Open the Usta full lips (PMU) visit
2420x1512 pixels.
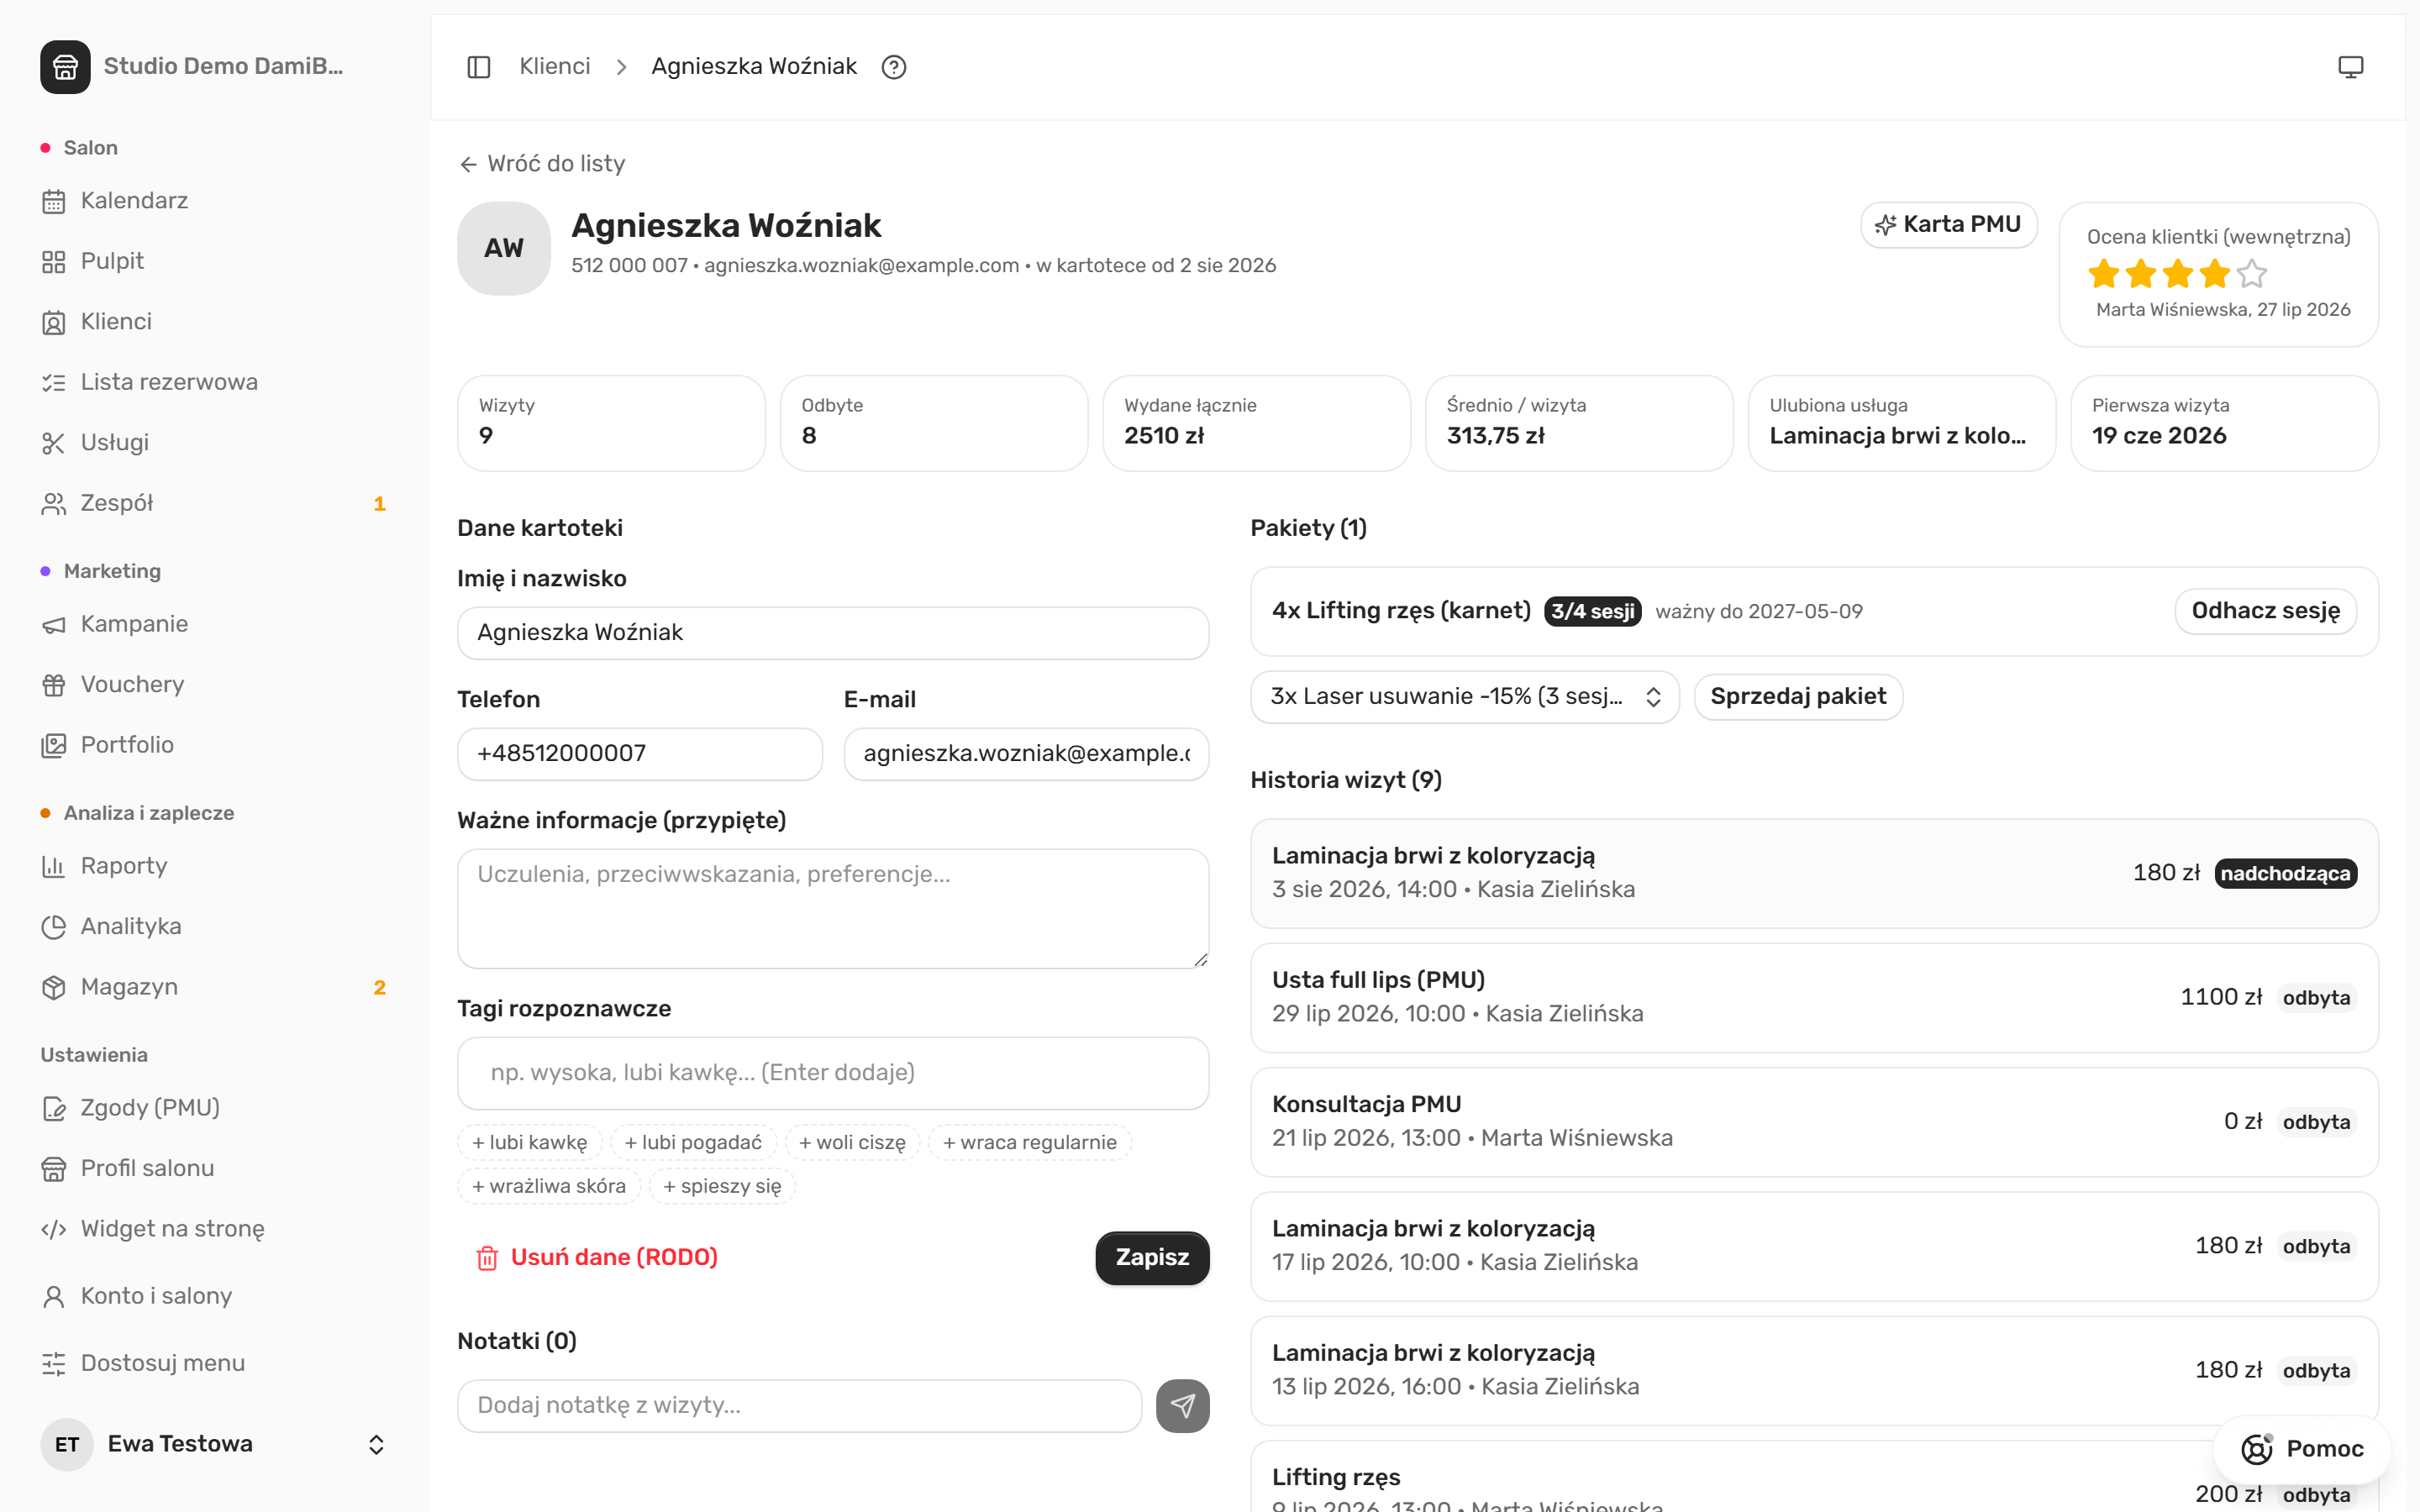pos(1814,997)
